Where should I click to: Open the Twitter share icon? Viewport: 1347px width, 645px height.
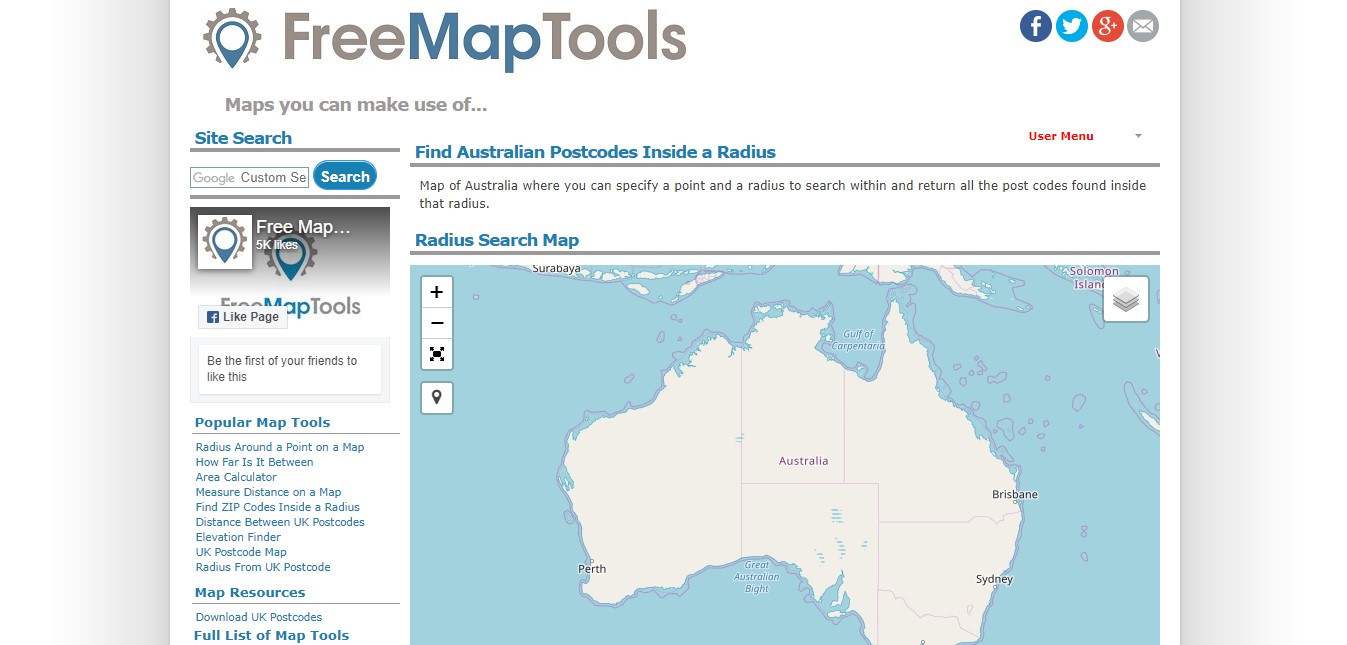click(x=1071, y=25)
